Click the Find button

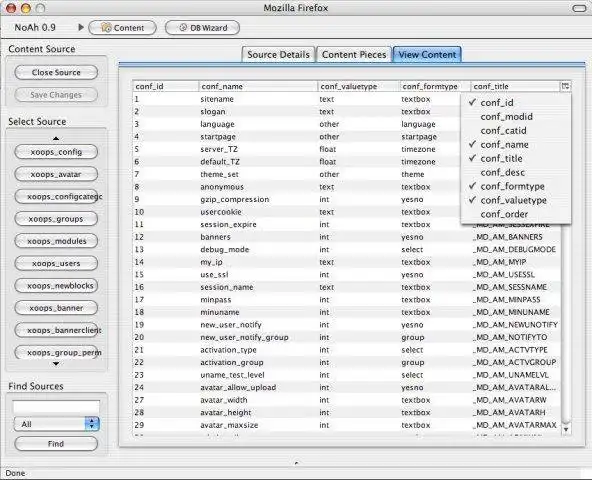(x=56, y=444)
